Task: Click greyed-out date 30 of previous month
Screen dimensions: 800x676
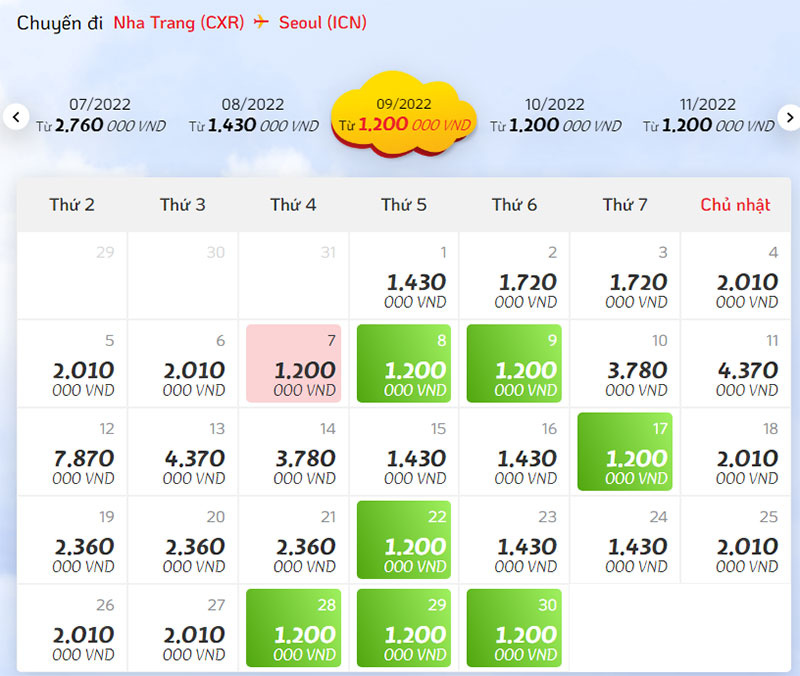Action: (x=183, y=276)
